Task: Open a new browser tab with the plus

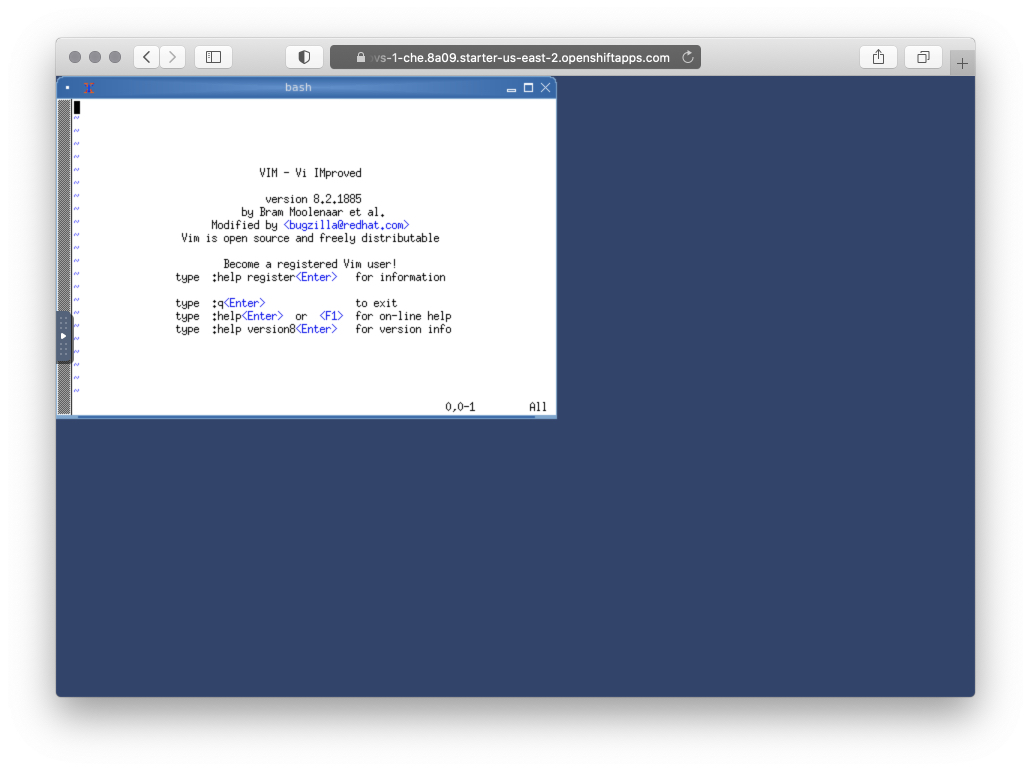Action: tap(961, 61)
